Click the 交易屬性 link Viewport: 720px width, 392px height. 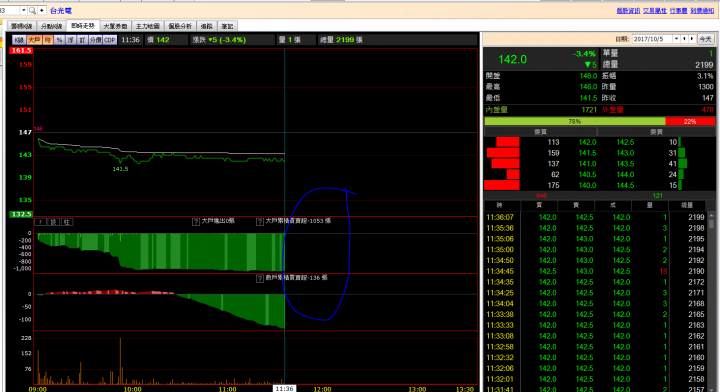[655, 11]
